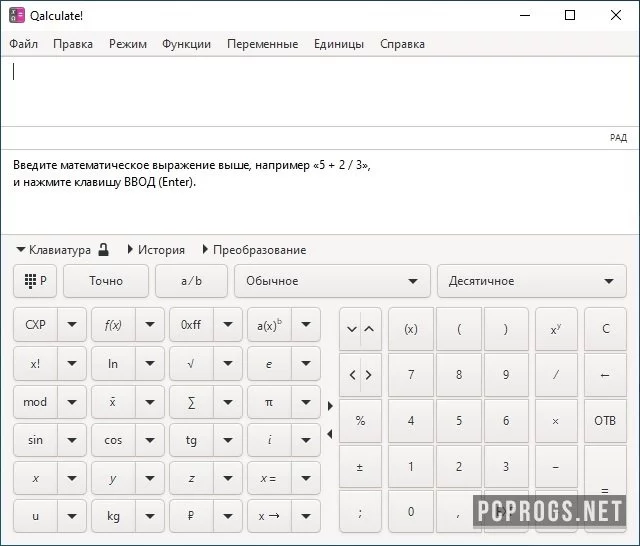640x546 pixels.
Task: Open the dropdown arrow beside x →
Action: coord(306,516)
